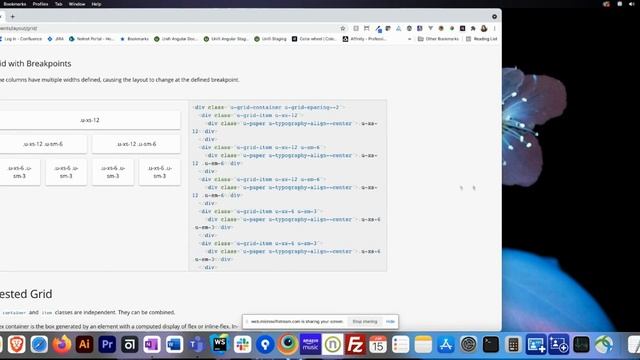Click the u-xs-12 grid demo box
The height and width of the screenshot is (360, 640).
pyautogui.click(x=90, y=120)
